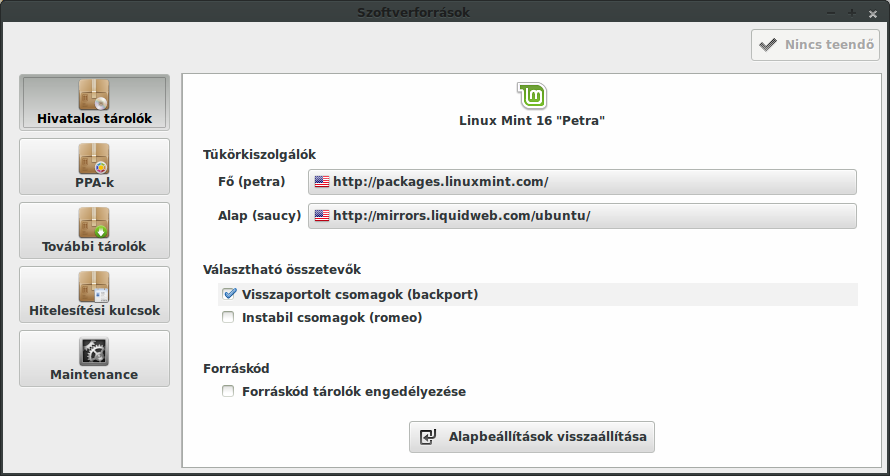Click the Forráskód heading
Screen dimensions: 890x476
point(236,369)
